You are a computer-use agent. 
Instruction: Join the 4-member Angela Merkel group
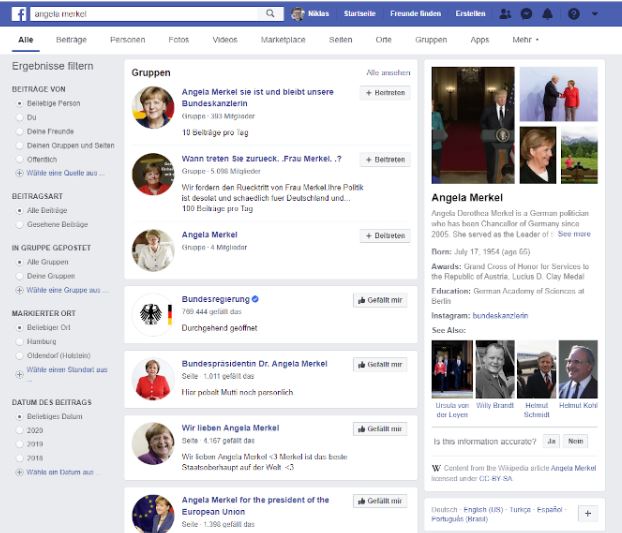click(385, 236)
